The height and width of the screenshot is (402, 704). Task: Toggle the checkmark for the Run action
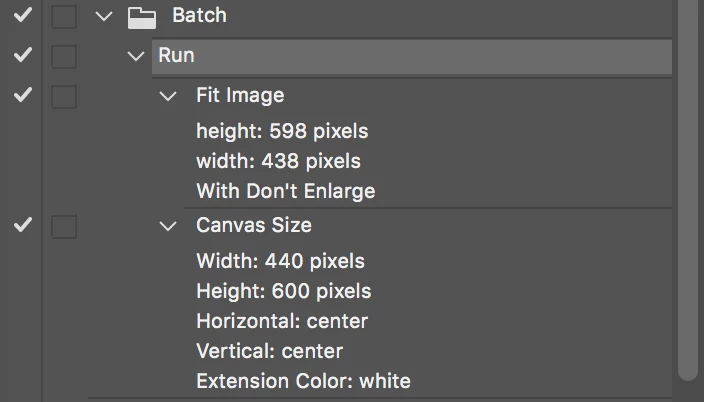coord(22,55)
